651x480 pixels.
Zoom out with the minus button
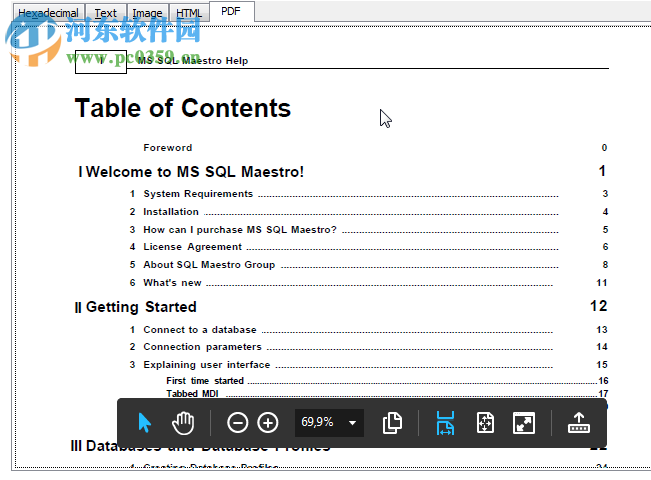click(237, 423)
